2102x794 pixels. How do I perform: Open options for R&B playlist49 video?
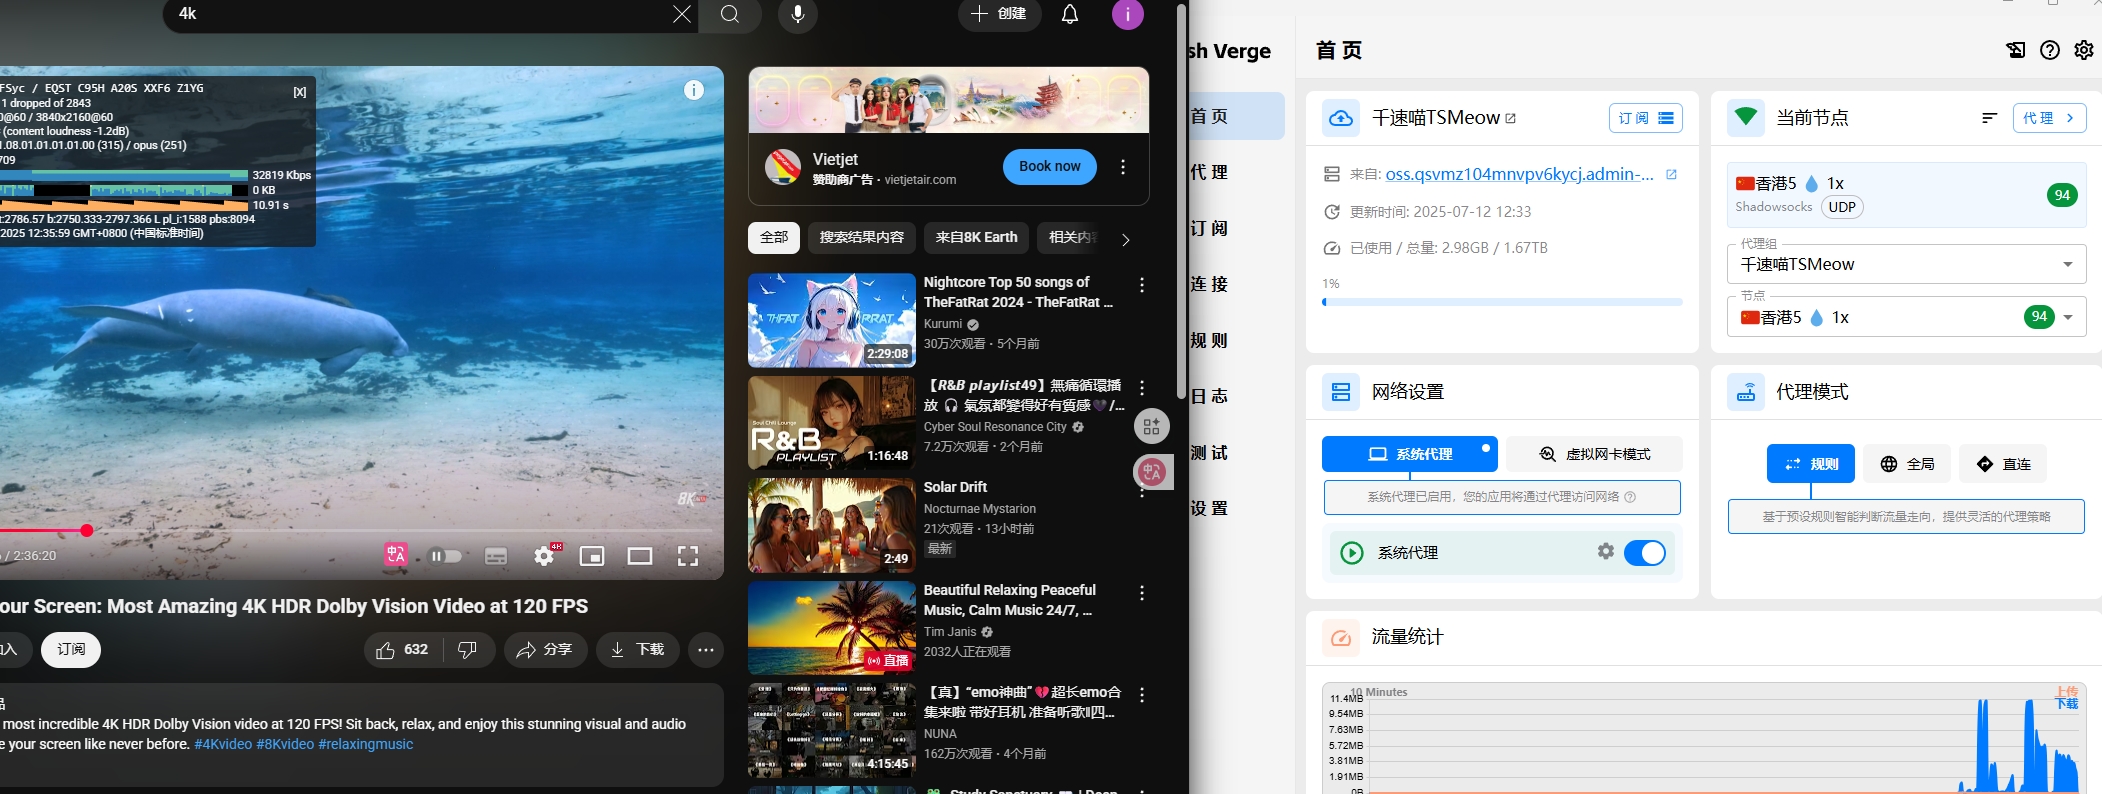point(1142,388)
